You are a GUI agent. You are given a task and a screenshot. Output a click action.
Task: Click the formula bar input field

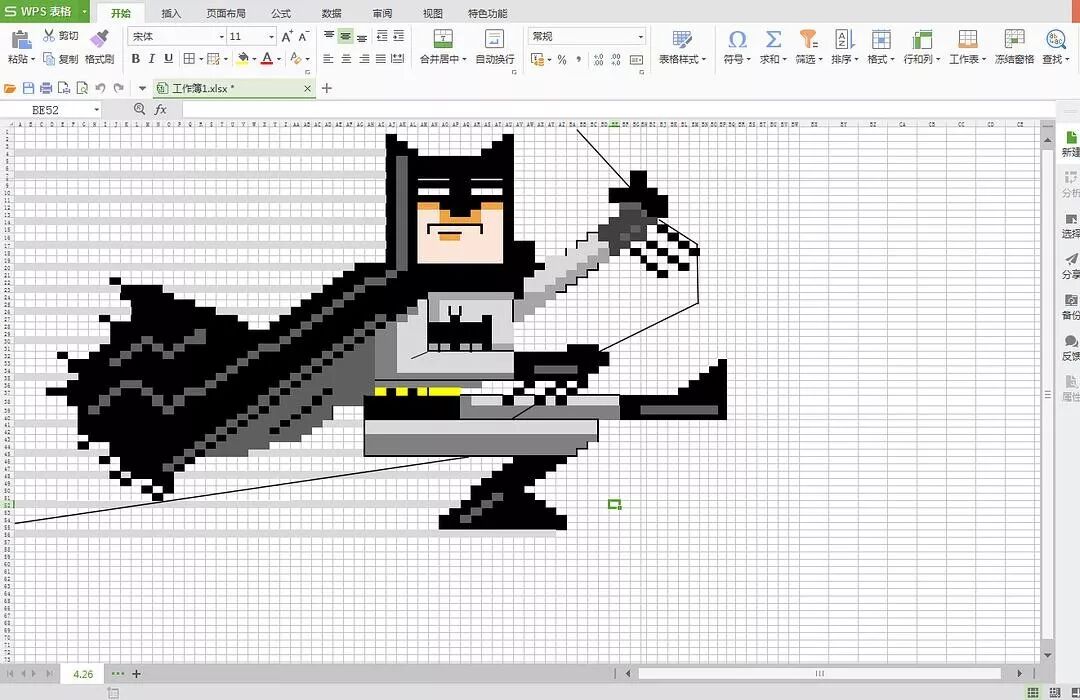click(619, 110)
